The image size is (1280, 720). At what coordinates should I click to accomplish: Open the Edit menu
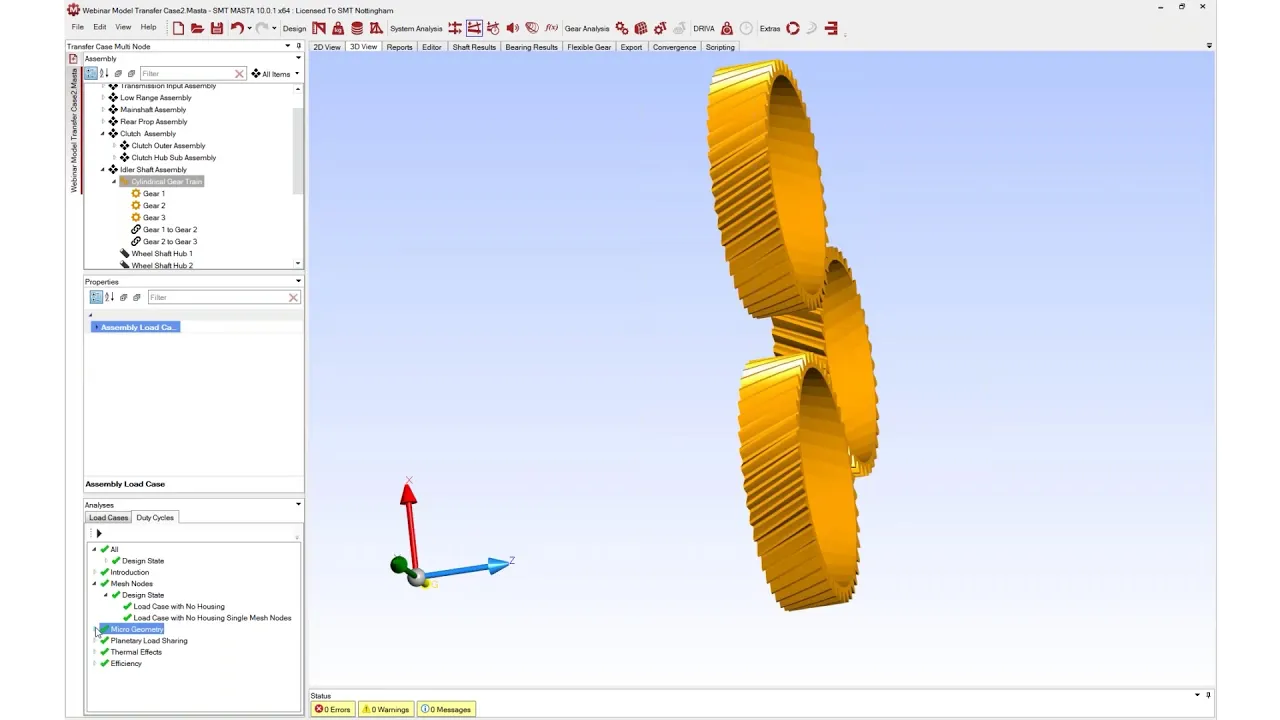click(x=99, y=28)
